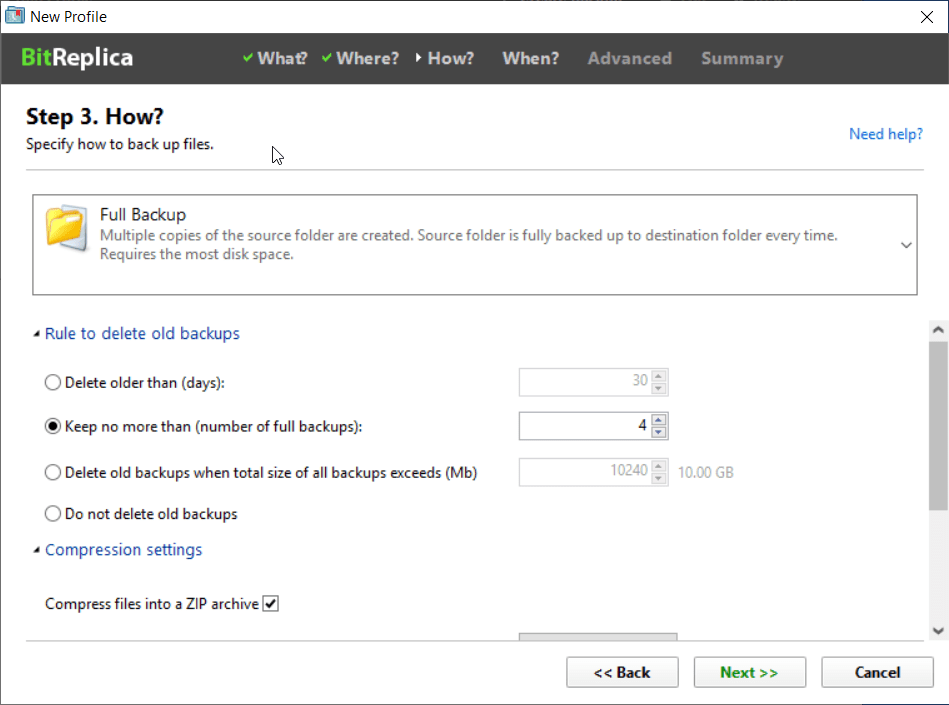The image size is (949, 705).
Task: Click the vertical scrollbar thumb
Action: point(939,425)
